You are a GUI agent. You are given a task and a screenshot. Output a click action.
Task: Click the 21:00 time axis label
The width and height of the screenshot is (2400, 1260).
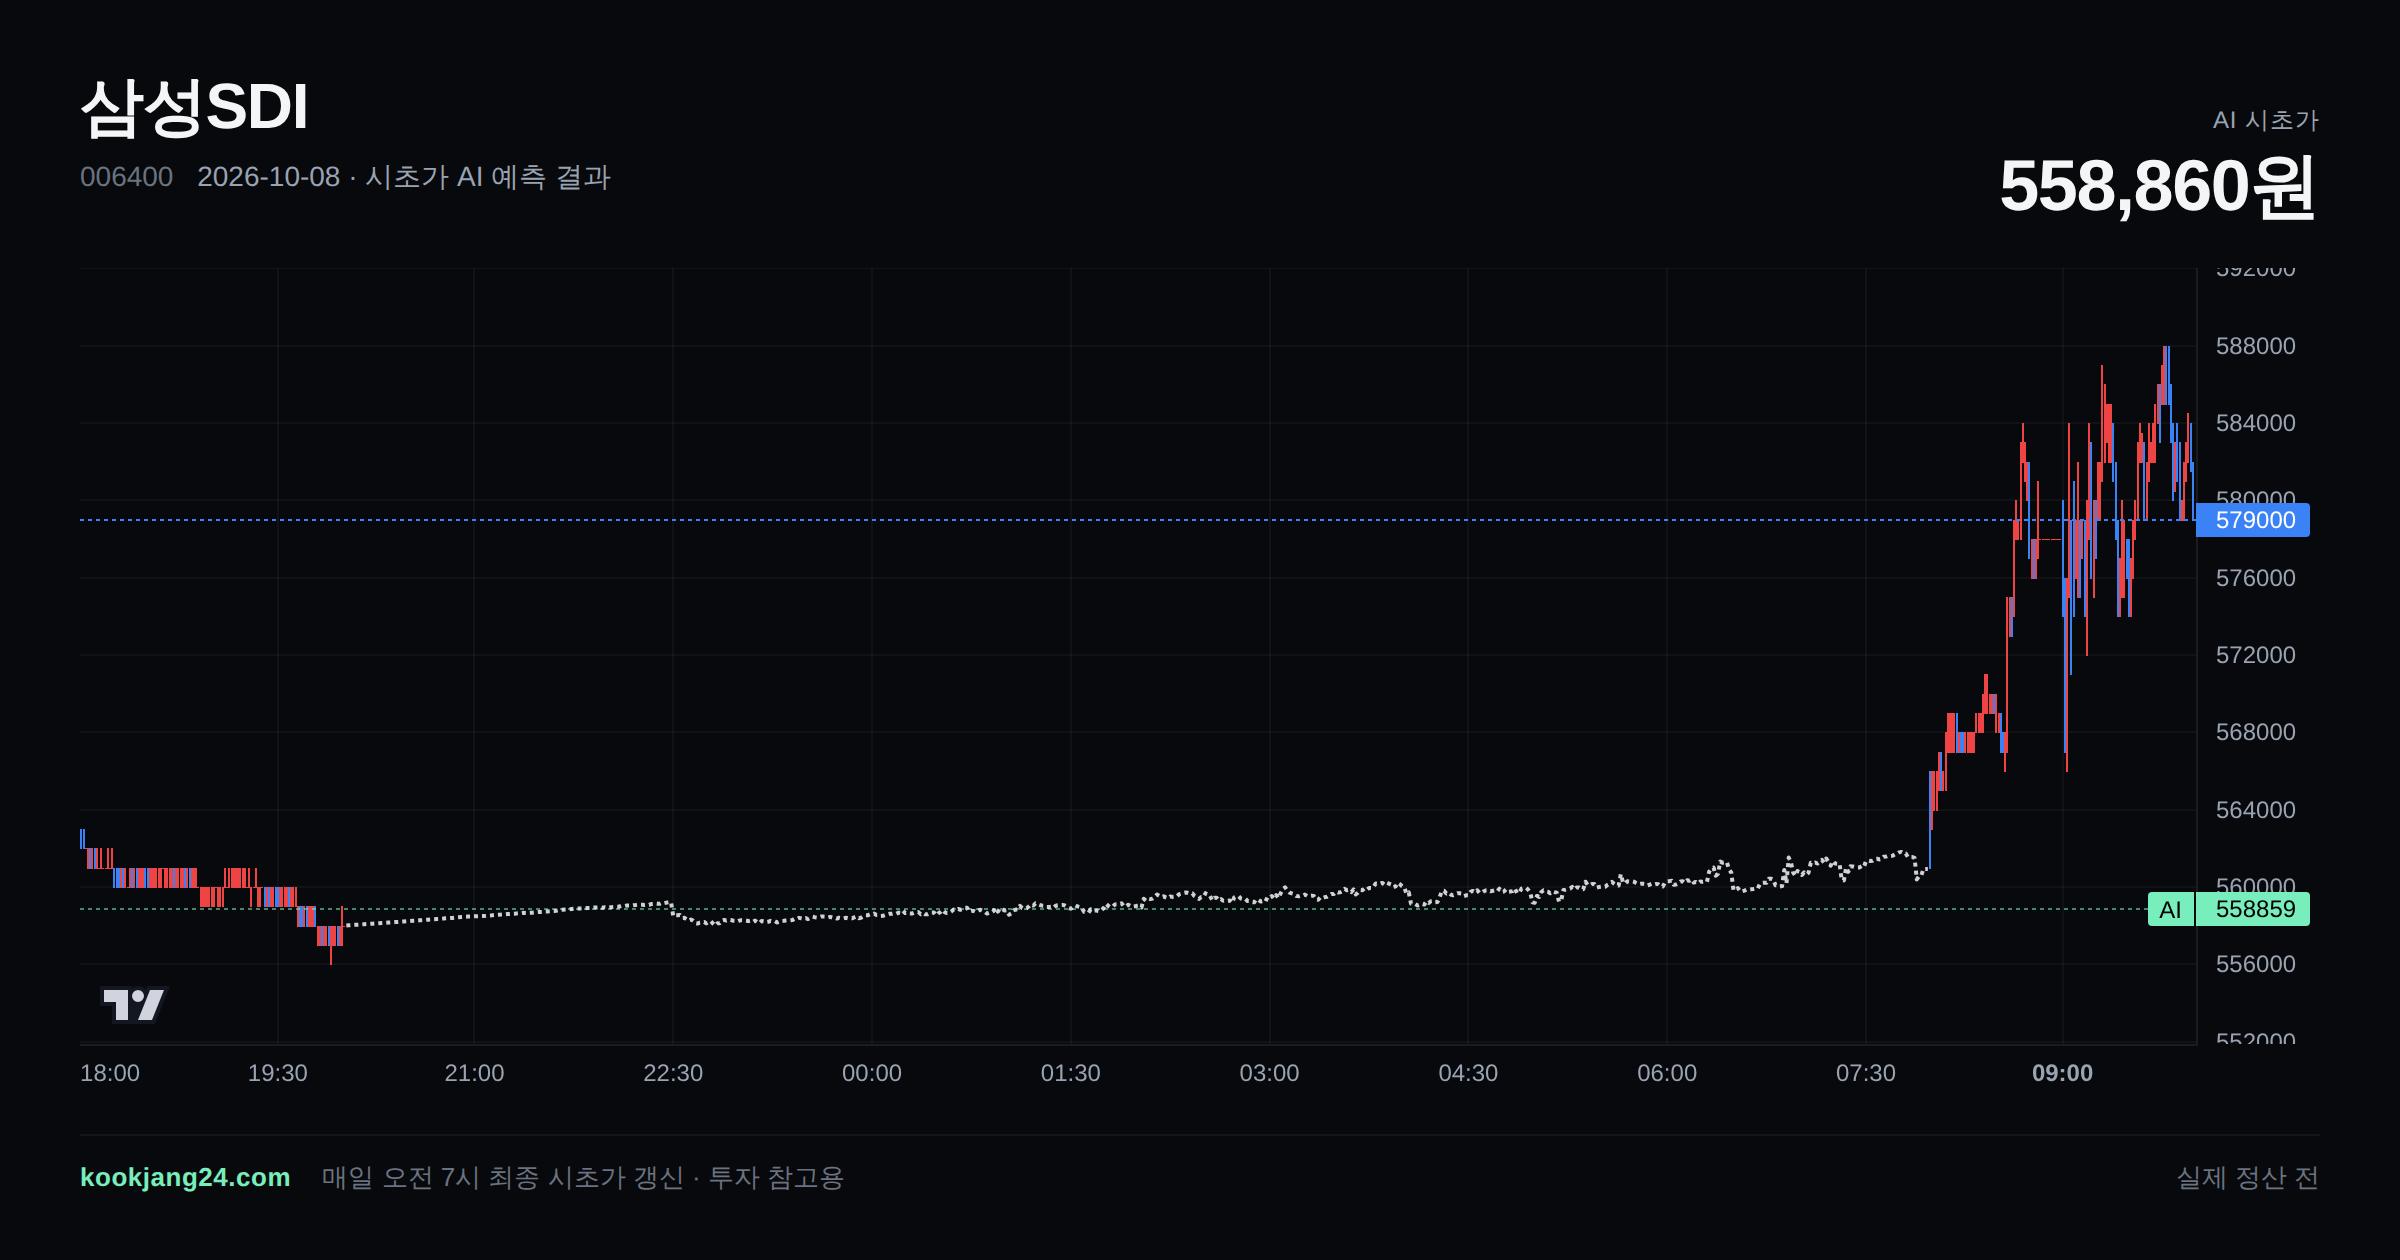[x=474, y=1073]
